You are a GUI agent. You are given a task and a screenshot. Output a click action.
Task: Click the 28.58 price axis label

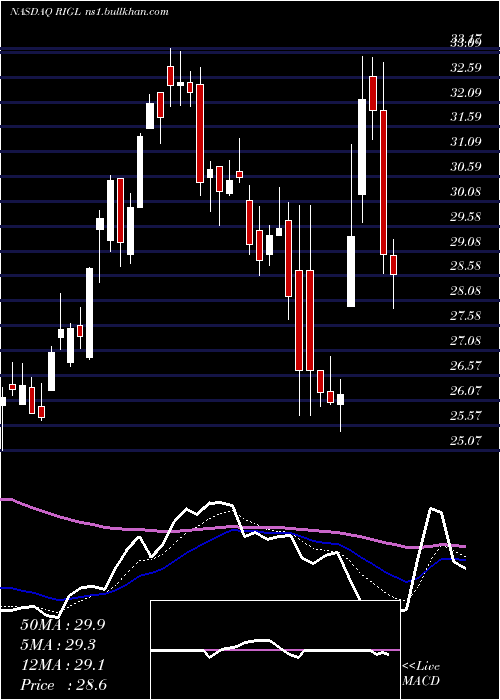[x=466, y=267]
